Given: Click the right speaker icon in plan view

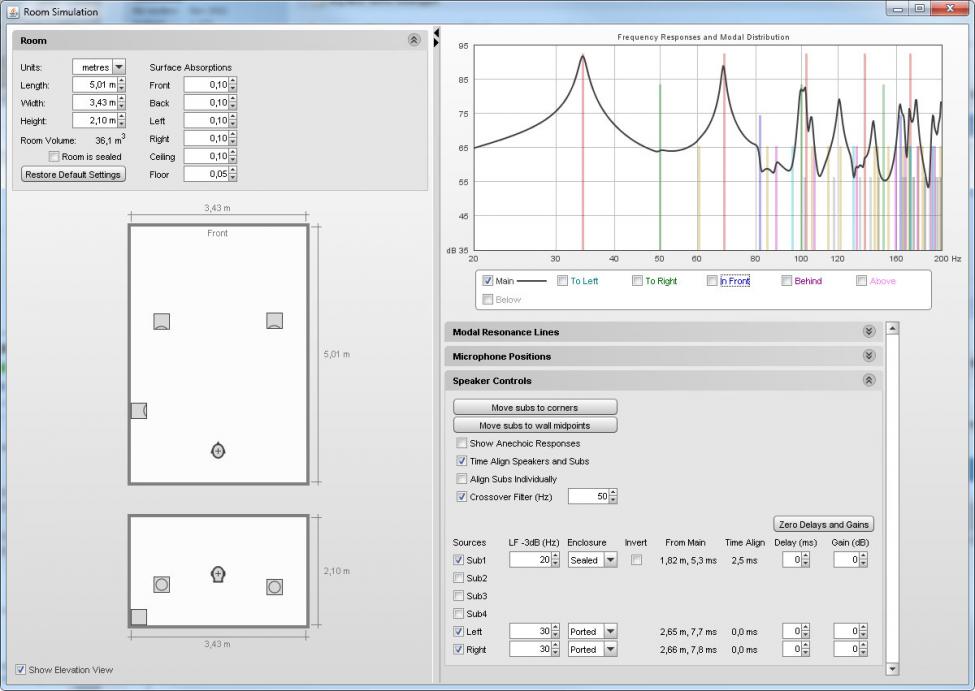Looking at the screenshot, I should coord(274,321).
